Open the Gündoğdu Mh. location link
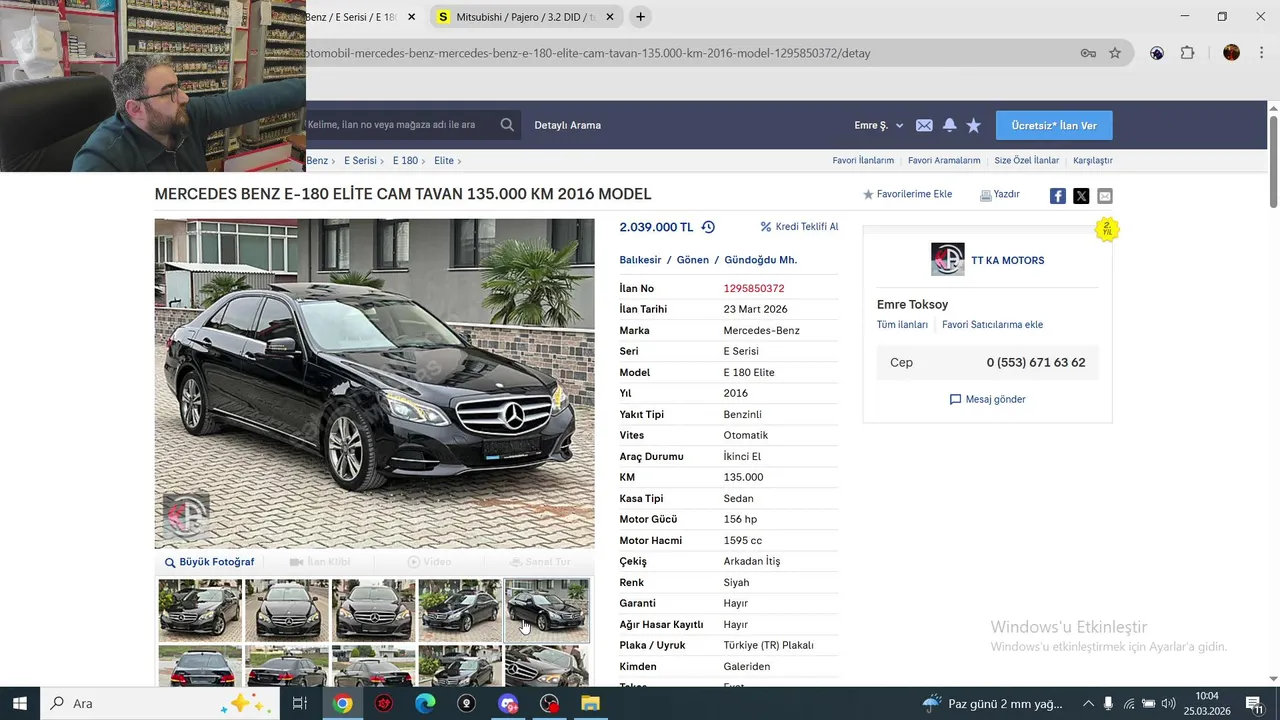Image resolution: width=1280 pixels, height=720 pixels. [760, 260]
